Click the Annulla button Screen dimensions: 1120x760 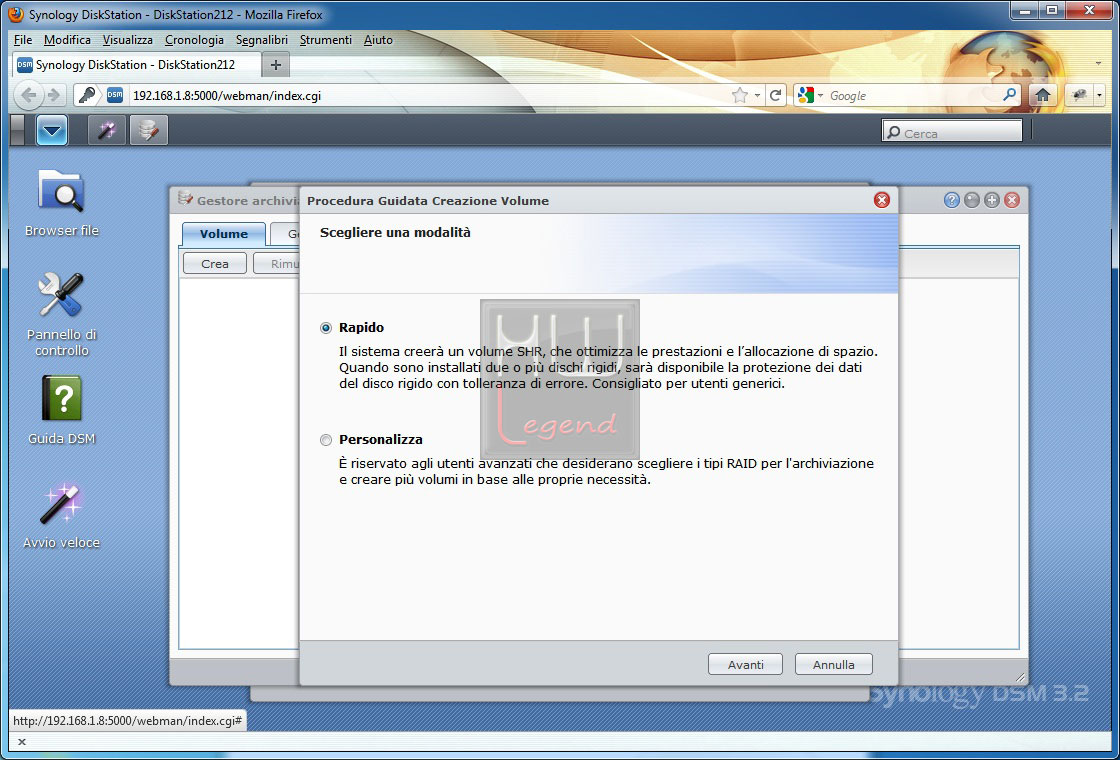coord(834,664)
